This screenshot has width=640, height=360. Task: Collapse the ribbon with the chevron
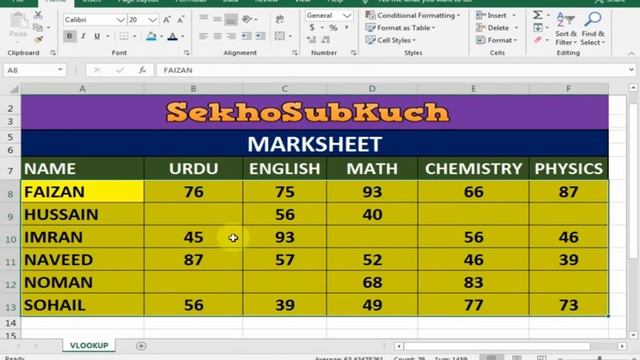pyautogui.click(x=631, y=53)
